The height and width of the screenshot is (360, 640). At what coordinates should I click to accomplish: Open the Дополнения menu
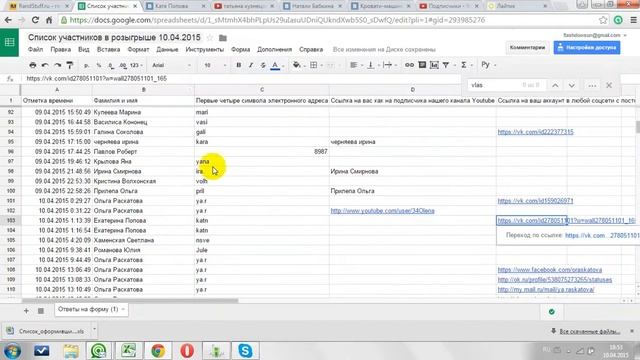[274, 49]
